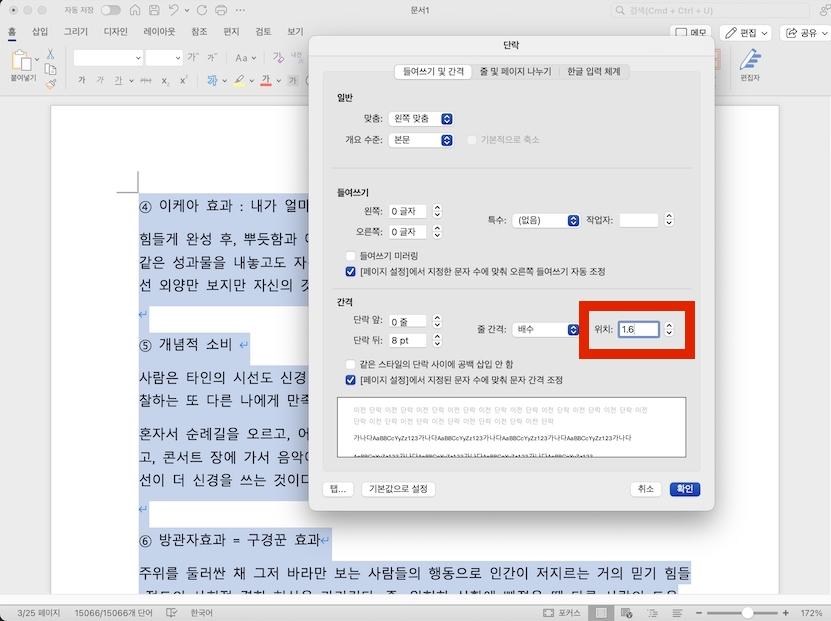Click the Save icon in title bar

coord(154,10)
